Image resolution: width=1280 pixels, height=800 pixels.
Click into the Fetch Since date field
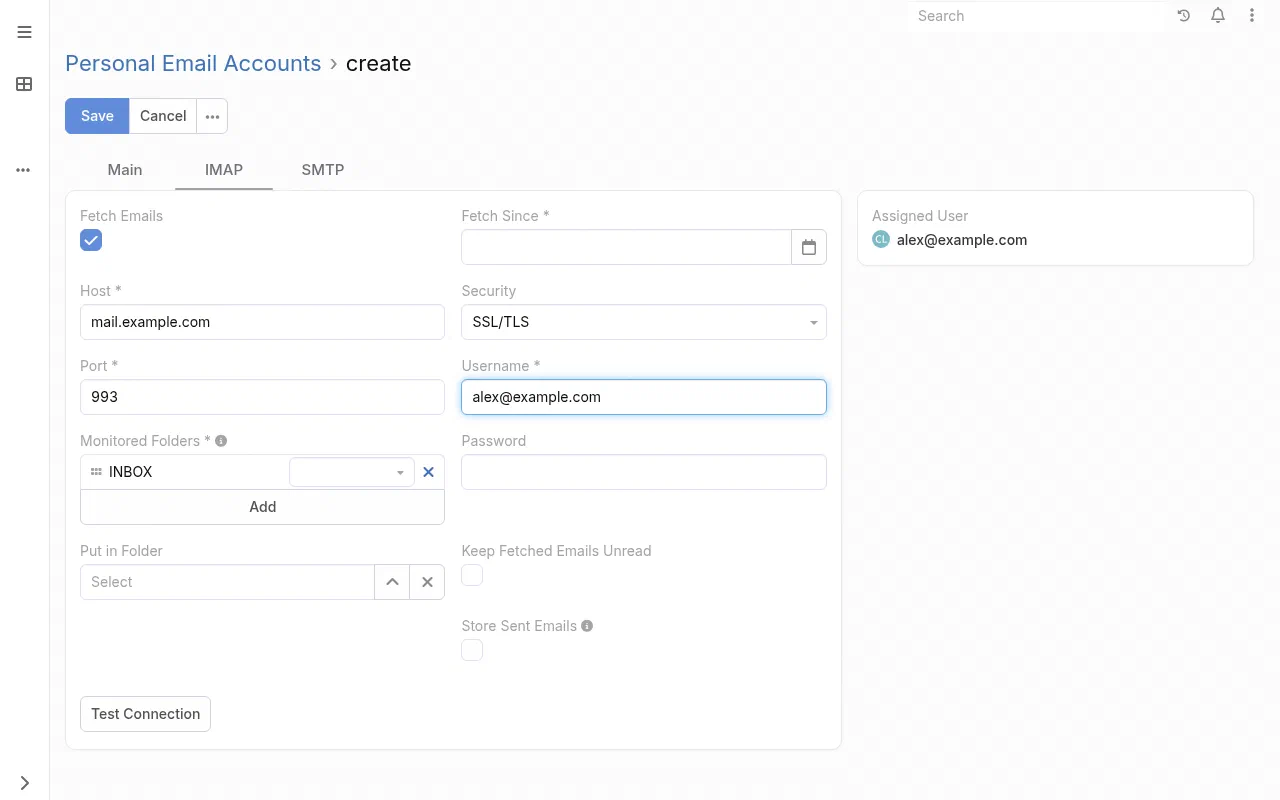[x=626, y=247]
